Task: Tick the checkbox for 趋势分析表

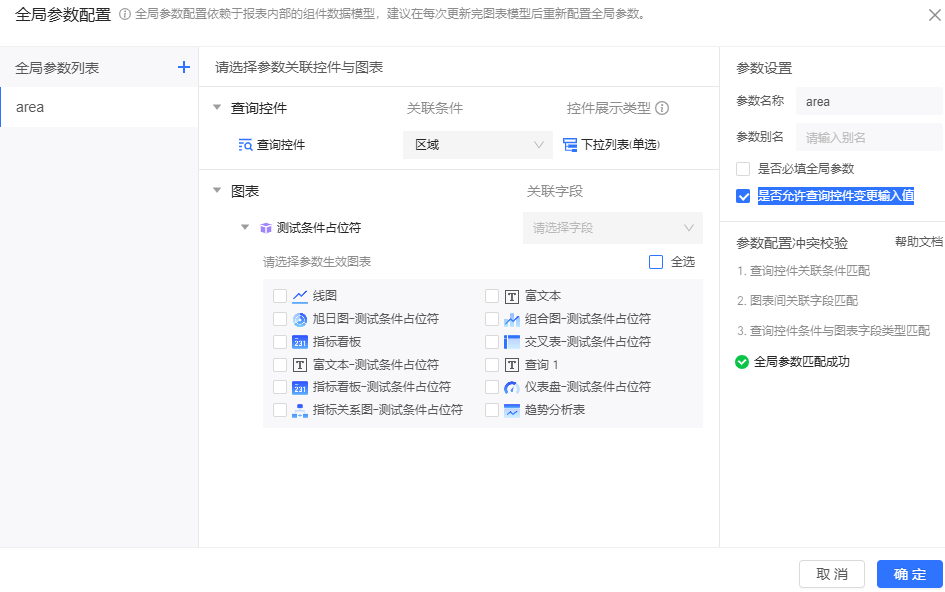Action: pos(491,410)
